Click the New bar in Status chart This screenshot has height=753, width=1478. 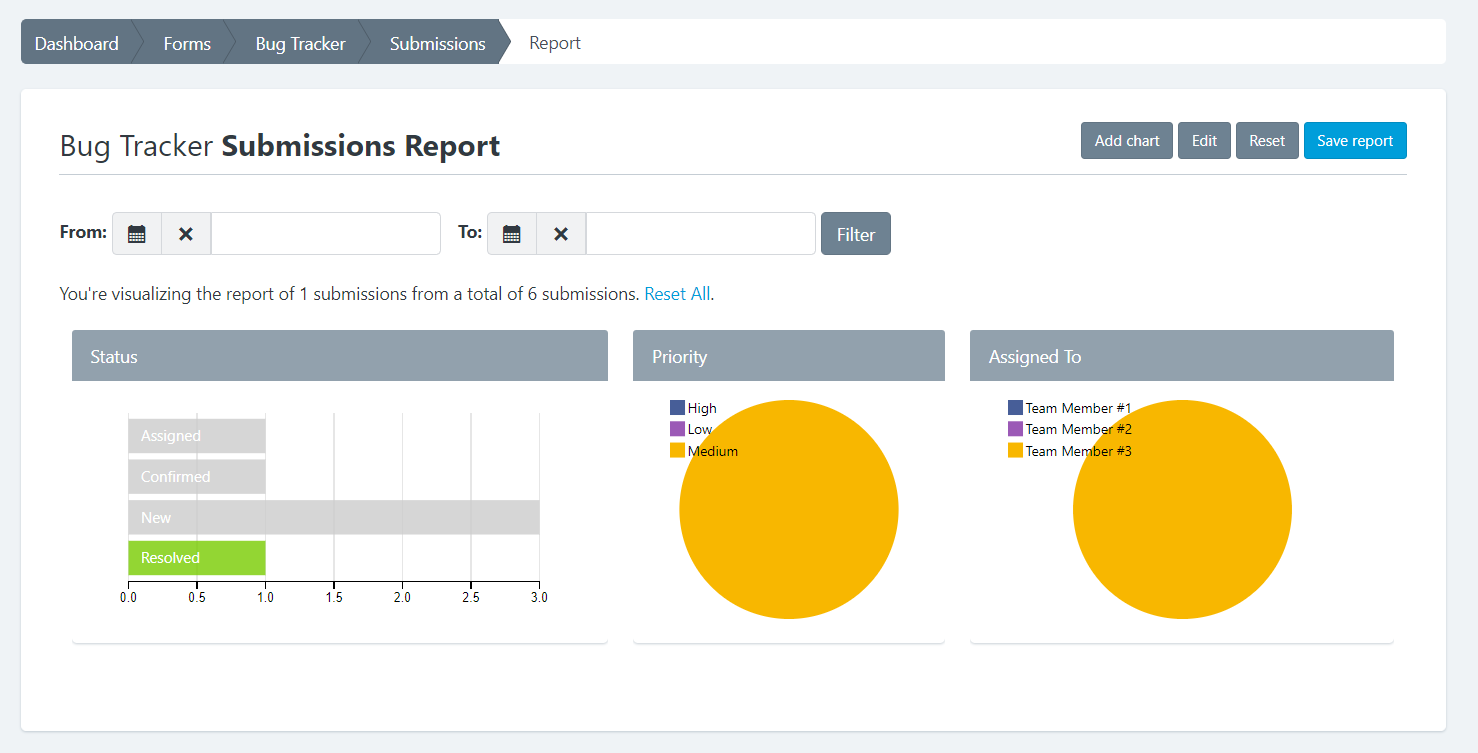pyautogui.click(x=333, y=518)
